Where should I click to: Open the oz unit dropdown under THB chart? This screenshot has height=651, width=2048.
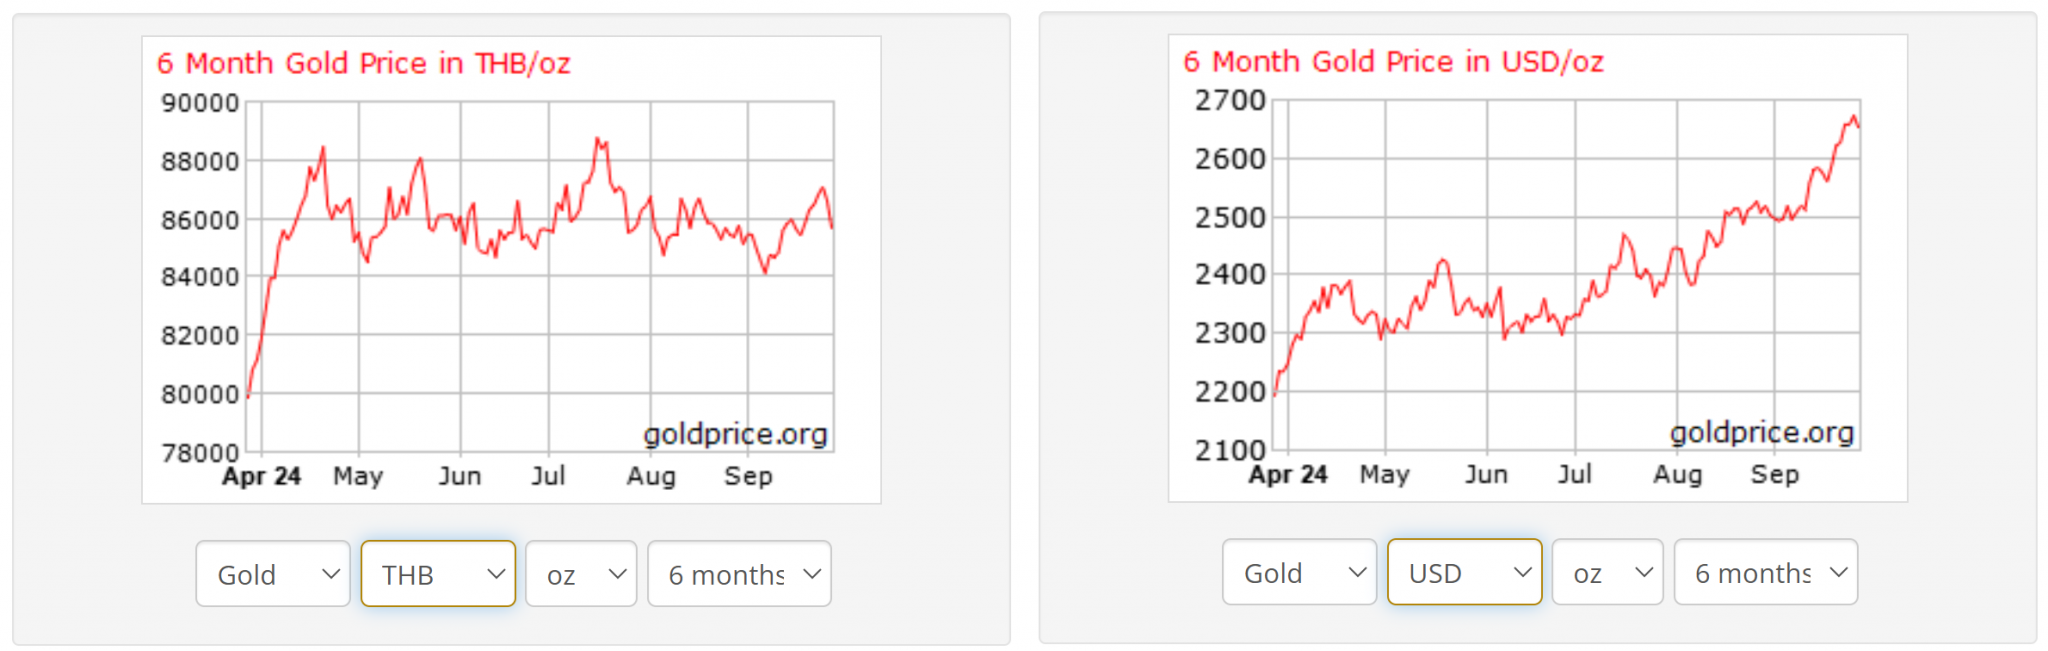point(581,574)
